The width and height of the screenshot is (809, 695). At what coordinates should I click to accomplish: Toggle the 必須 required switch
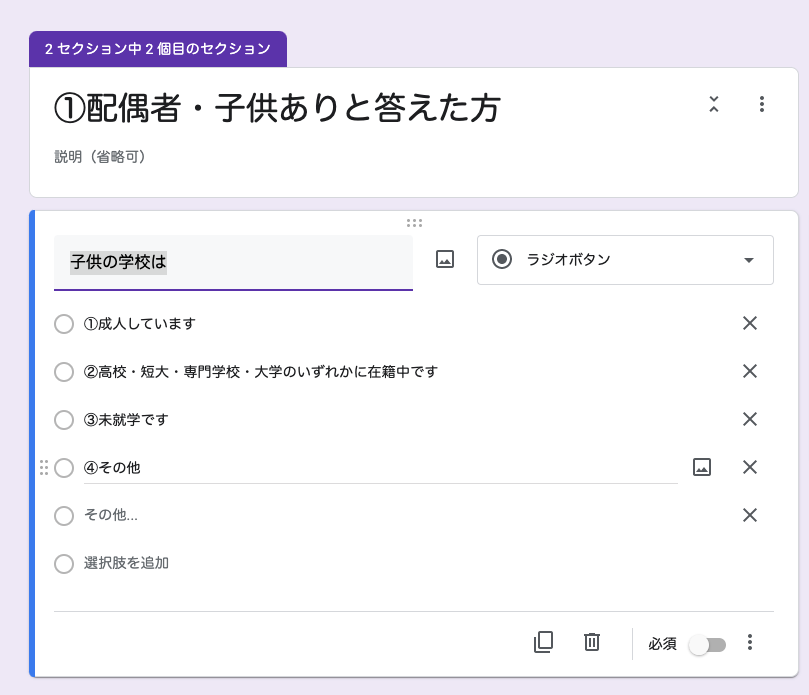(707, 645)
